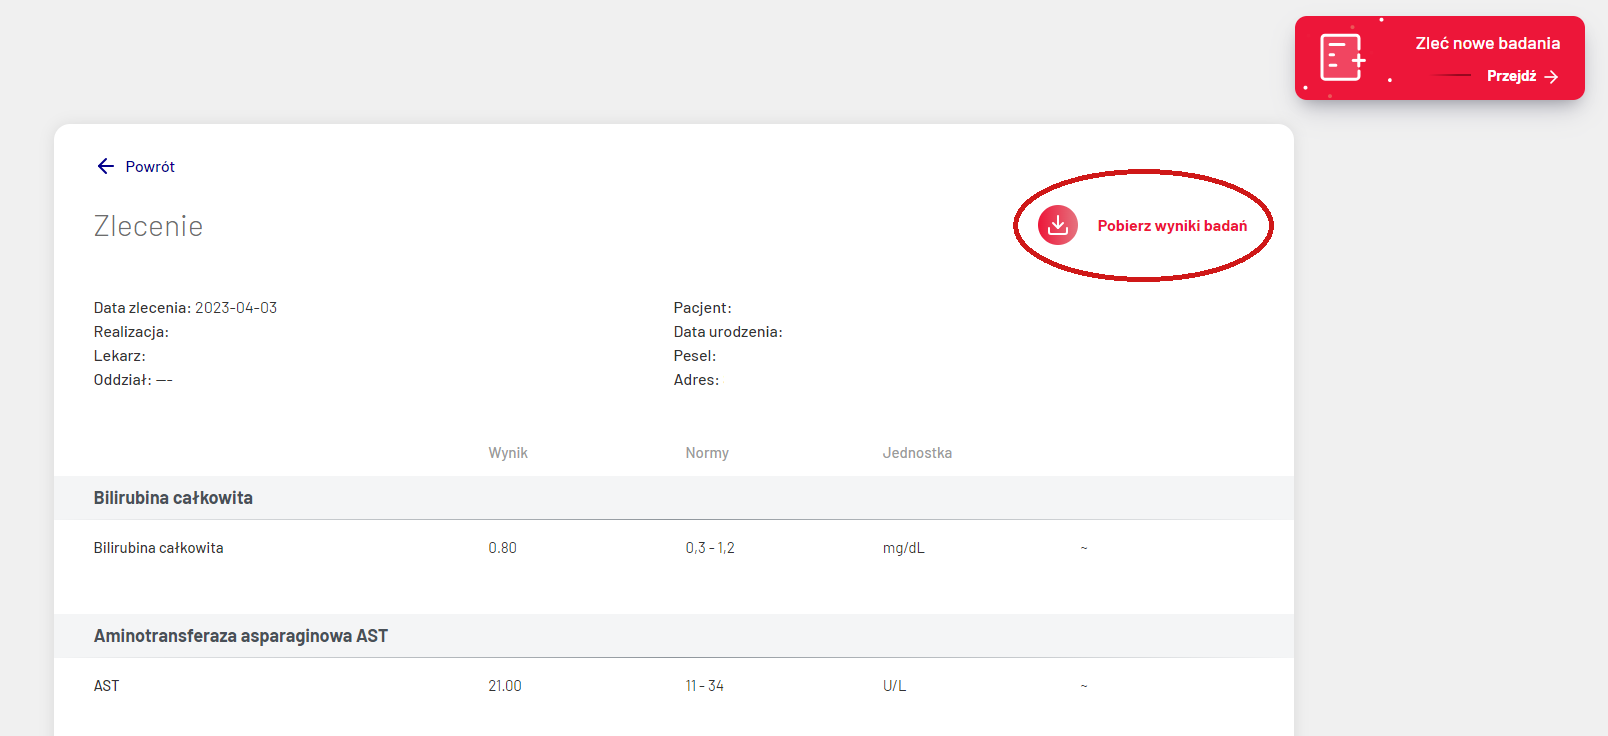Click the arrow icon next to Przejdź
The width and height of the screenshot is (1608, 736).
(1551, 77)
